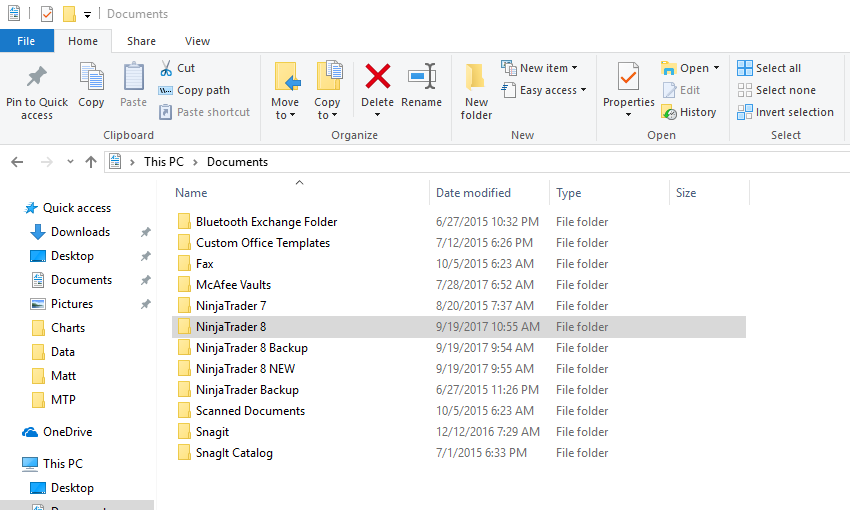850x510 pixels.
Task: Expand breadcrumb chevron after This PC
Action: [x=195, y=162]
